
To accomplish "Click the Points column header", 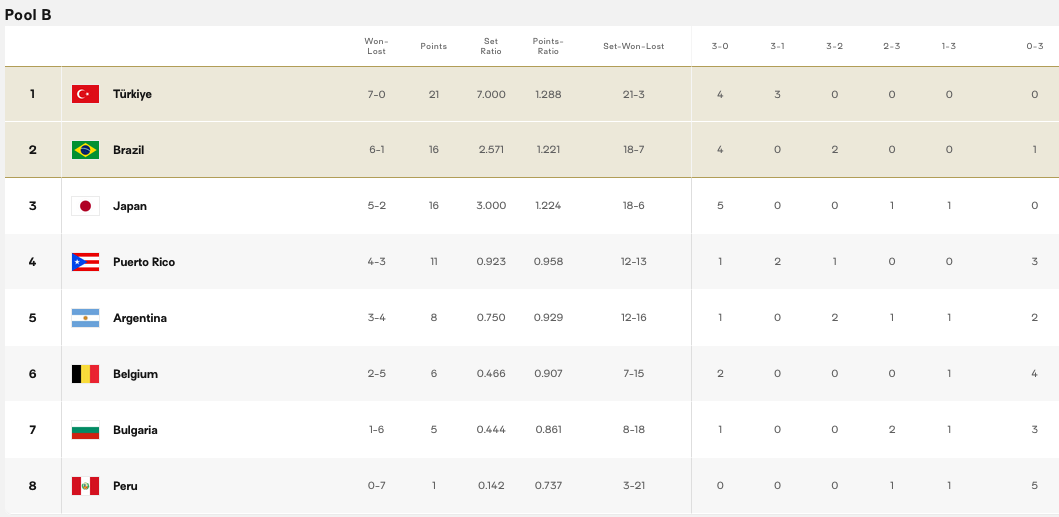I will point(434,47).
